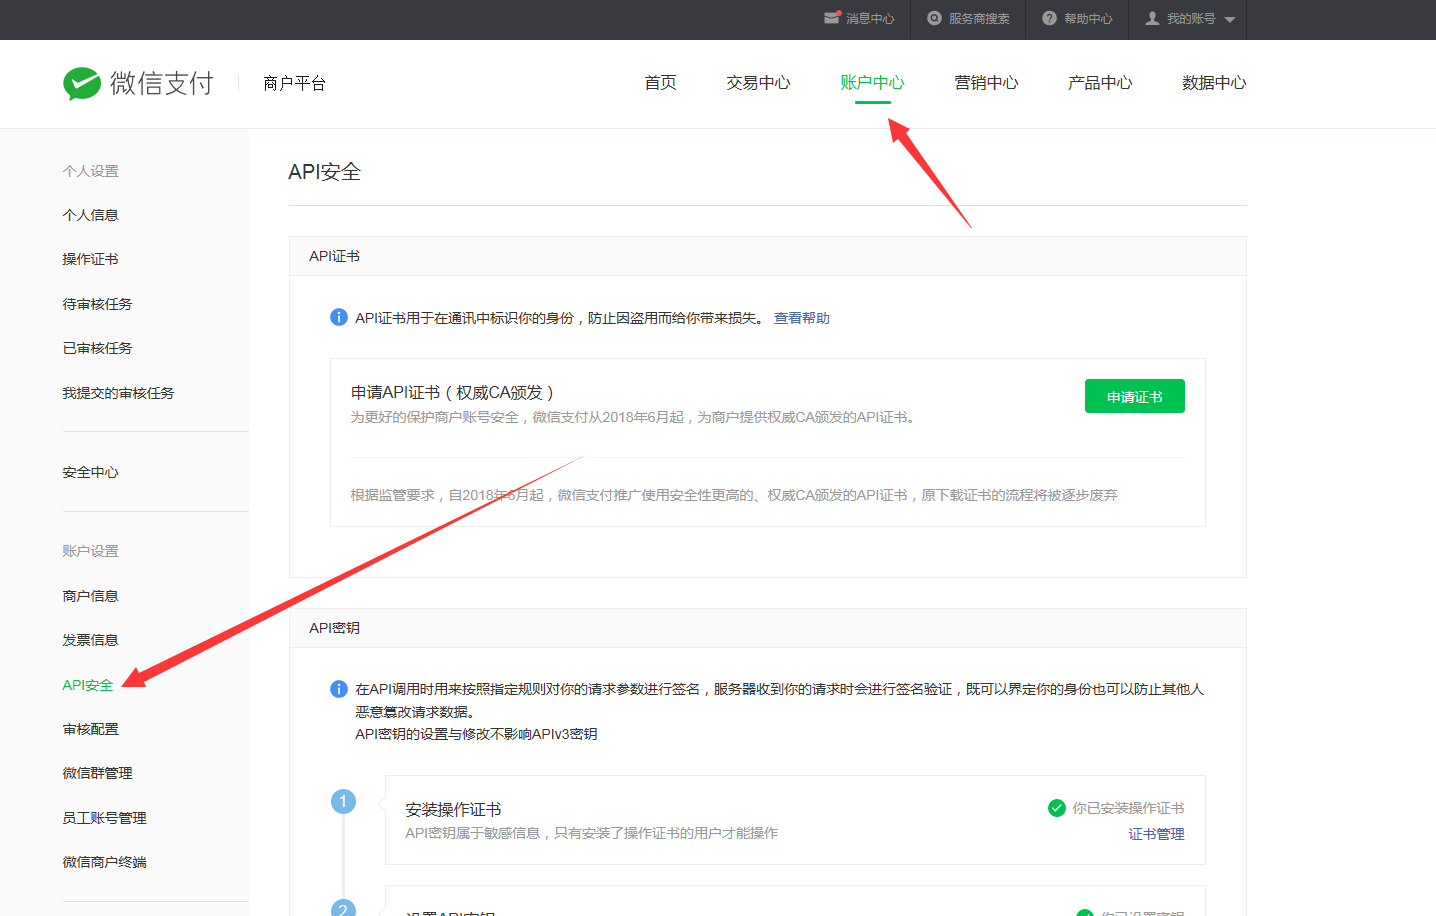Image resolution: width=1436 pixels, height=916 pixels.
Task: Open 操作证书 in the sidebar
Action: [90, 259]
